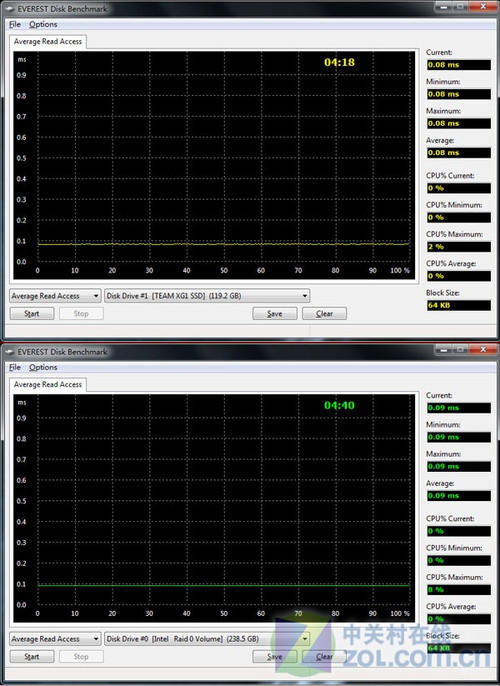Screen dimensions: 500x686
Task: Open the Options menu in bottom window
Action: pyautogui.click(x=43, y=368)
